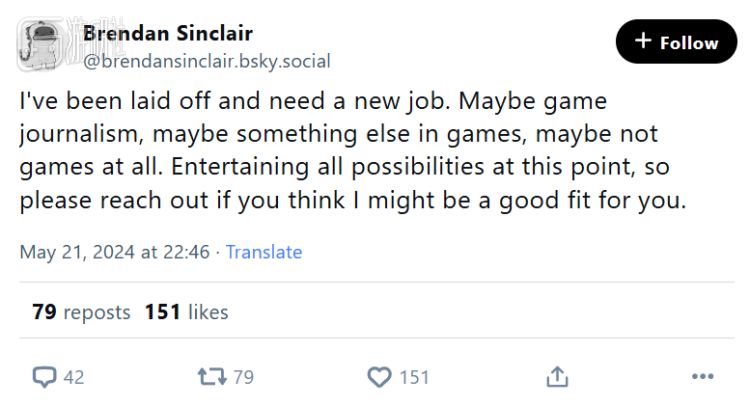The image size is (750, 406).
Task: Follow Brendan Sinclair
Action: pyautogui.click(x=676, y=42)
